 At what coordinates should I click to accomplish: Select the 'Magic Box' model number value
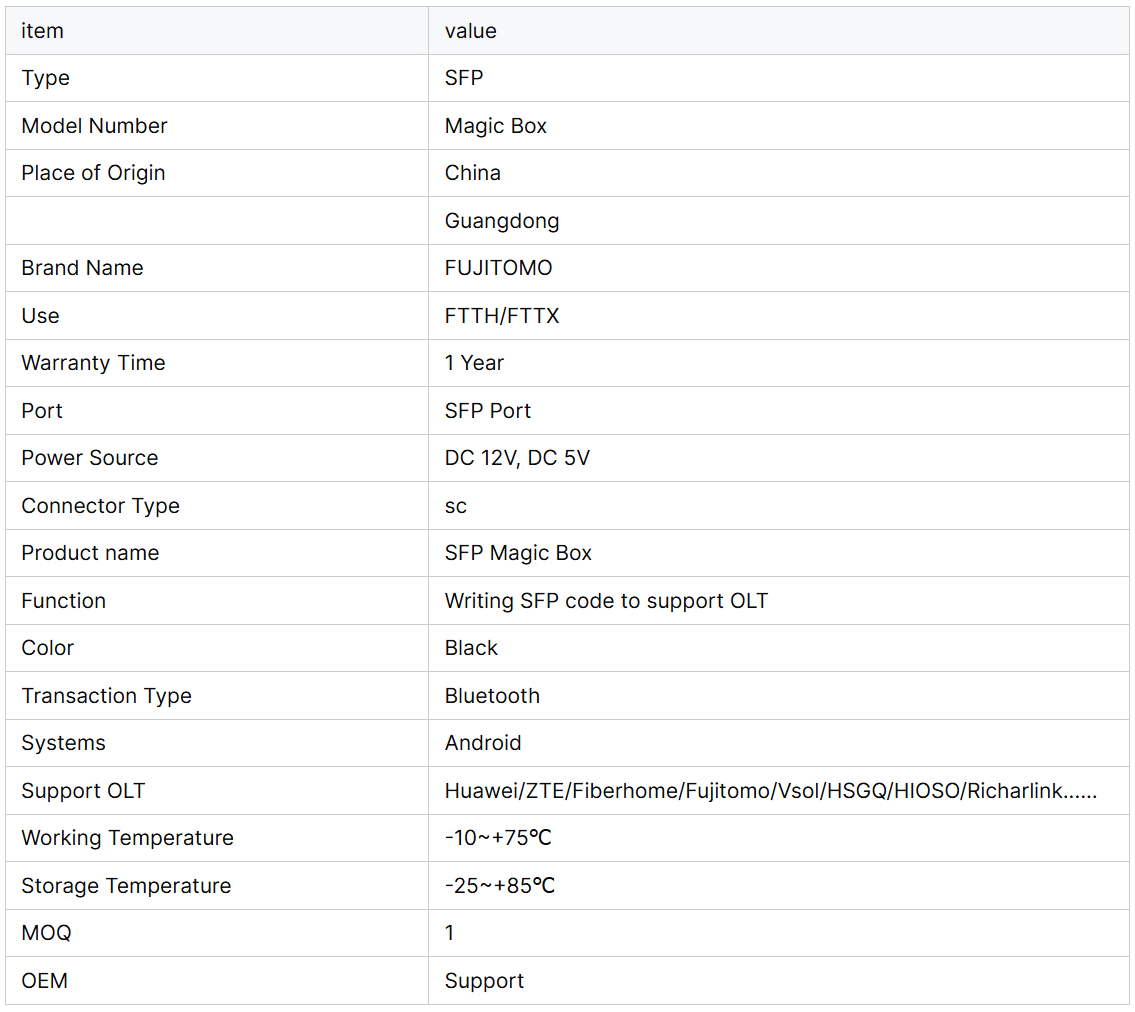tap(495, 126)
